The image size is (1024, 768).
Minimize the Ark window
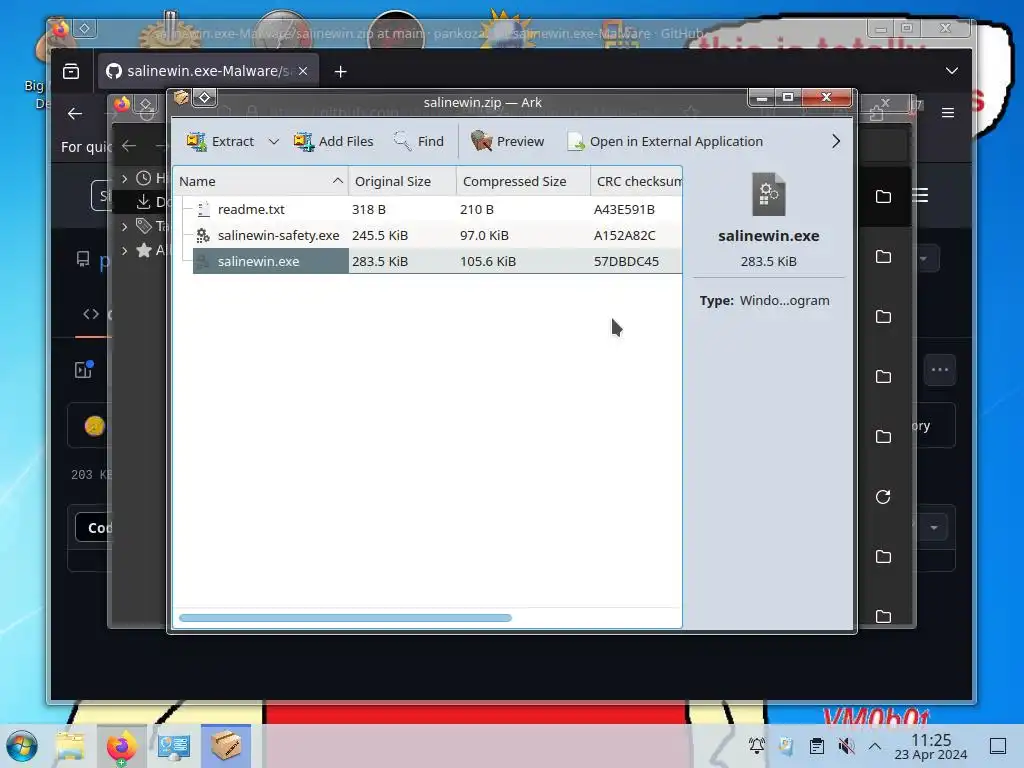(x=761, y=98)
